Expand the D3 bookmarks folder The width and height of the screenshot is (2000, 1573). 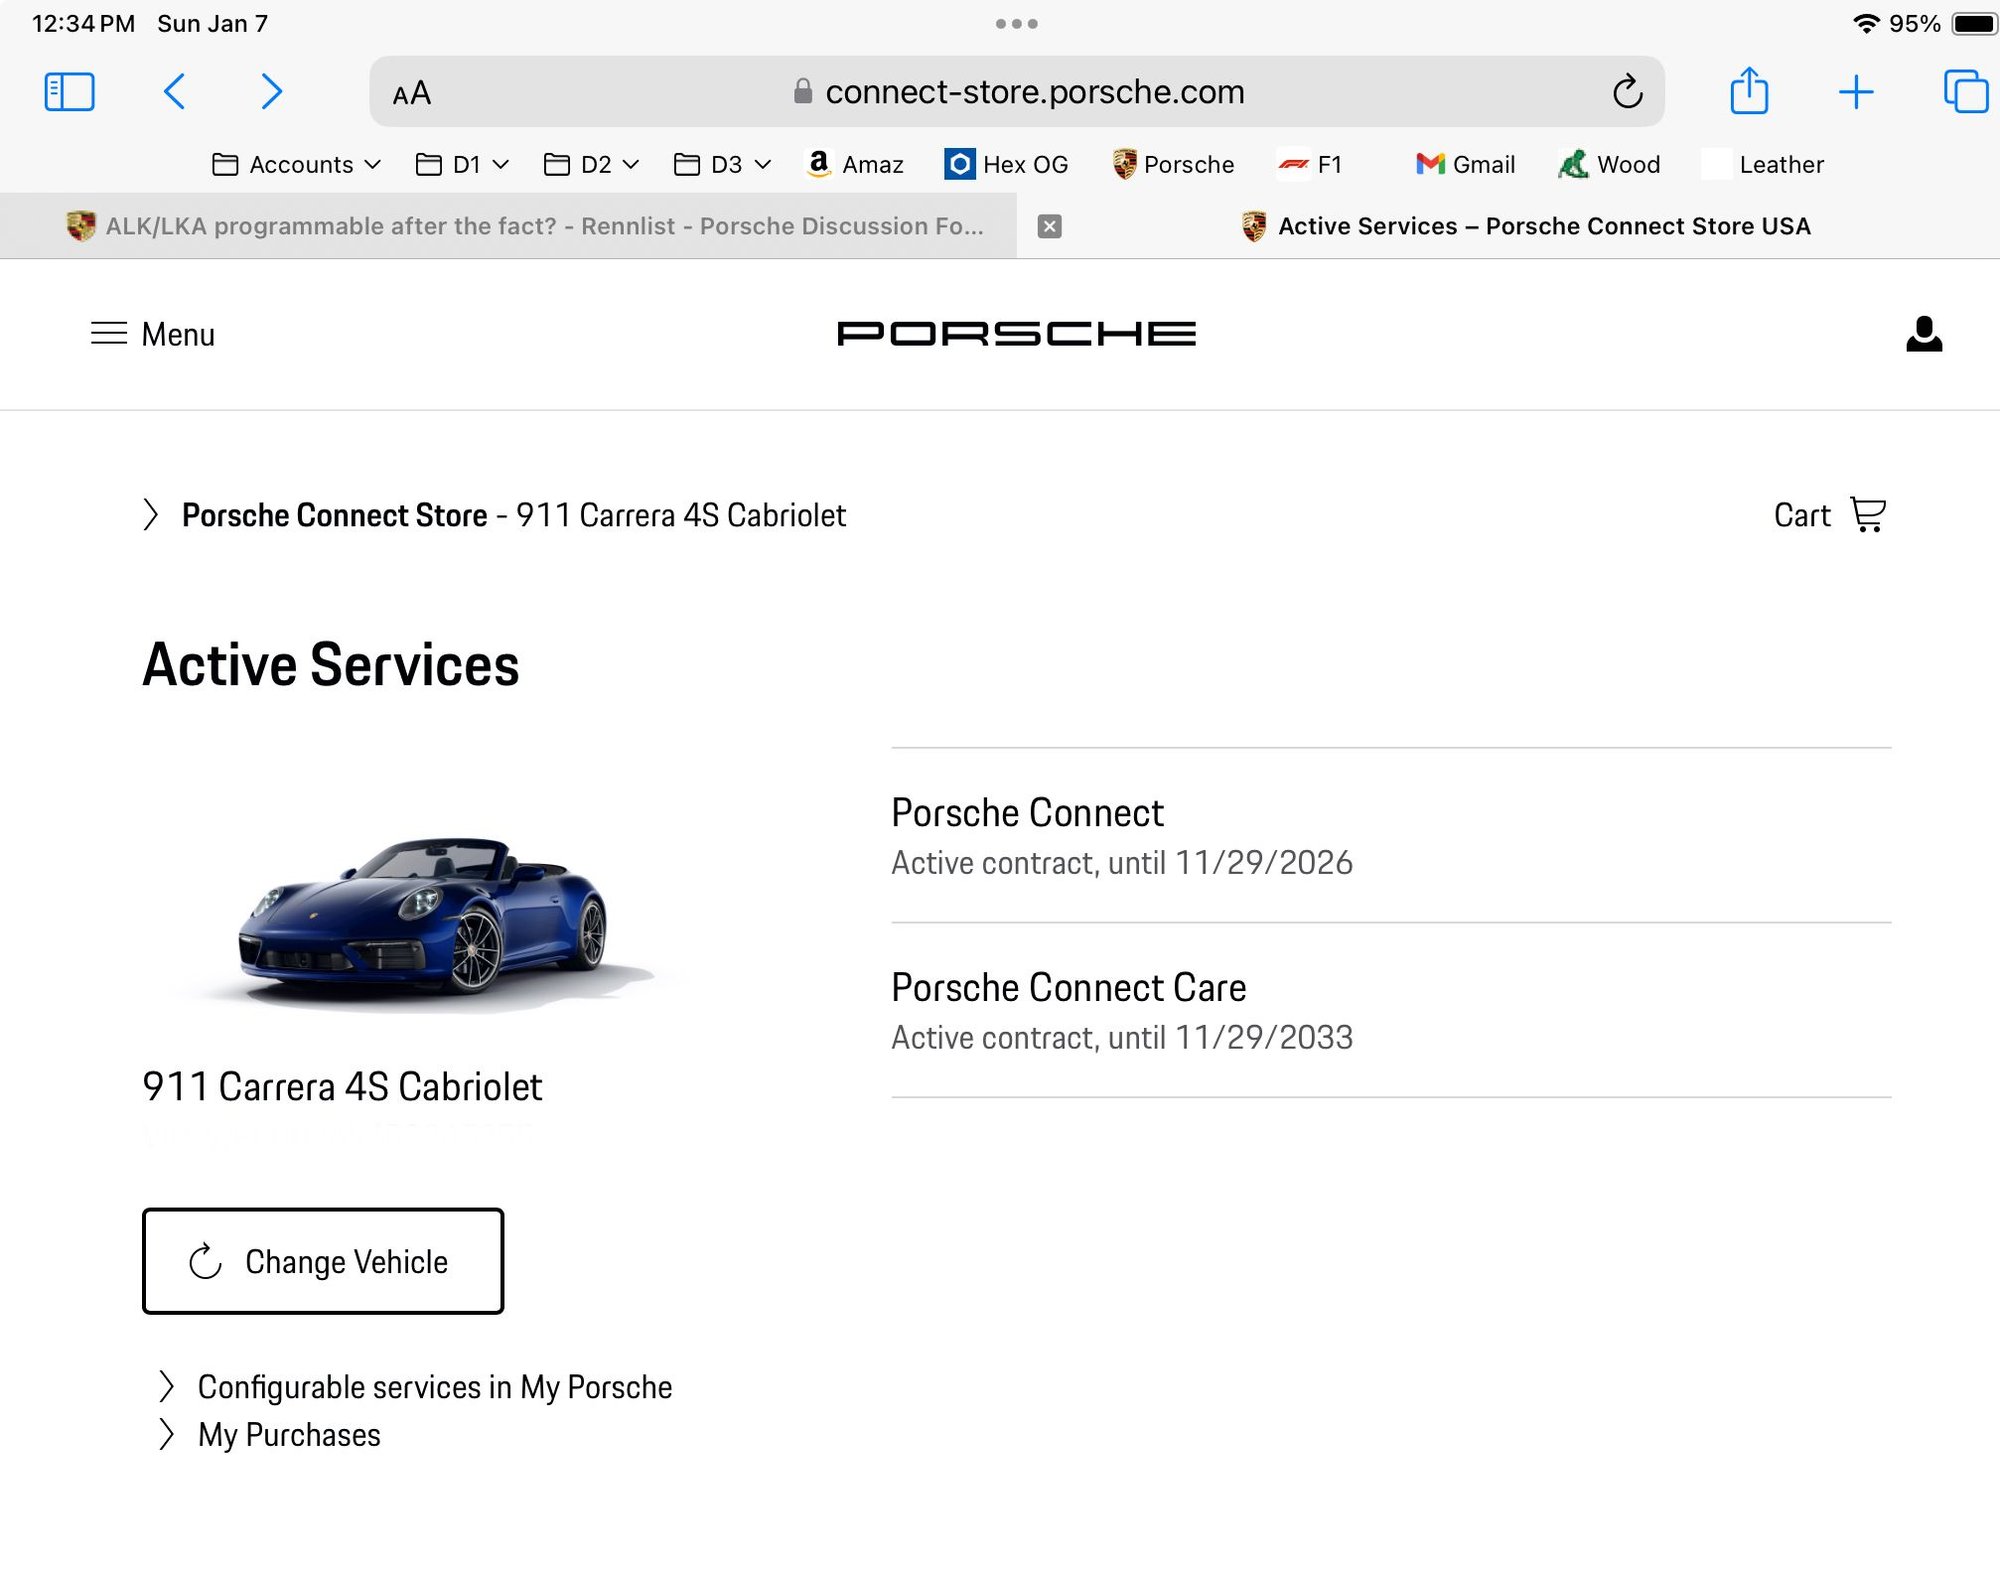click(722, 164)
